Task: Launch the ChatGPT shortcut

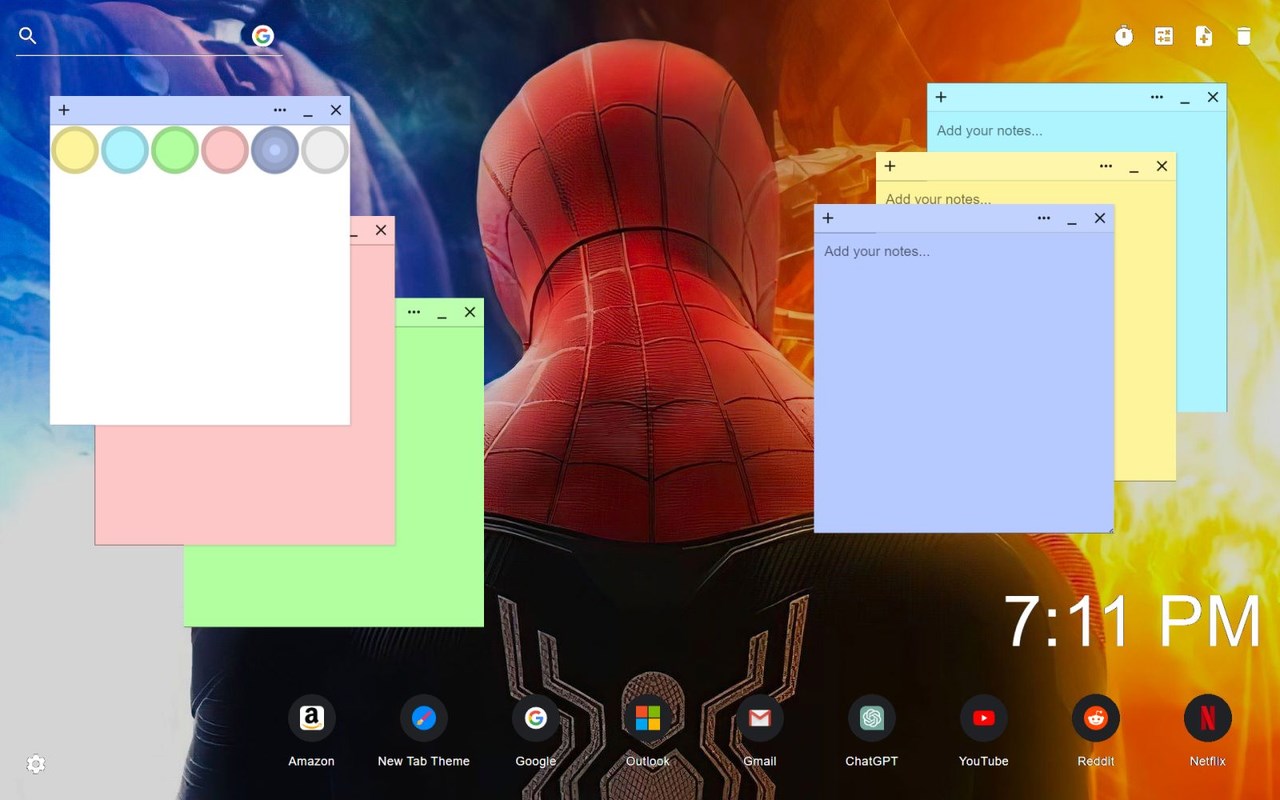Action: coord(872,718)
